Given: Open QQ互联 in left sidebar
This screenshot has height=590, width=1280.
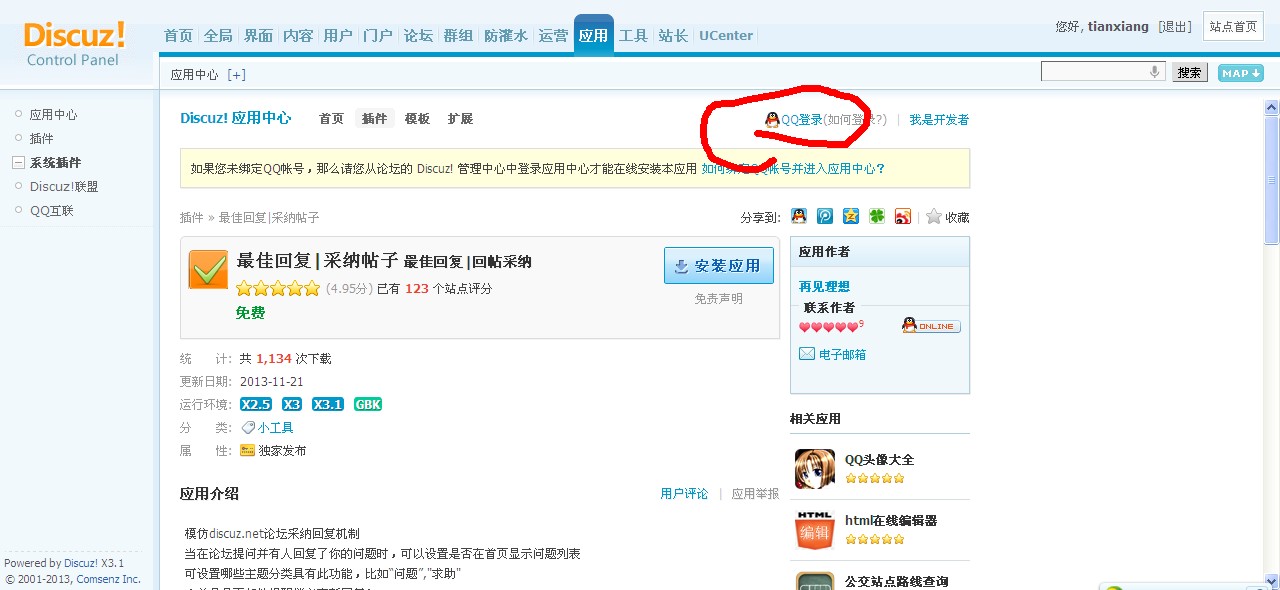Looking at the screenshot, I should click(x=52, y=211).
